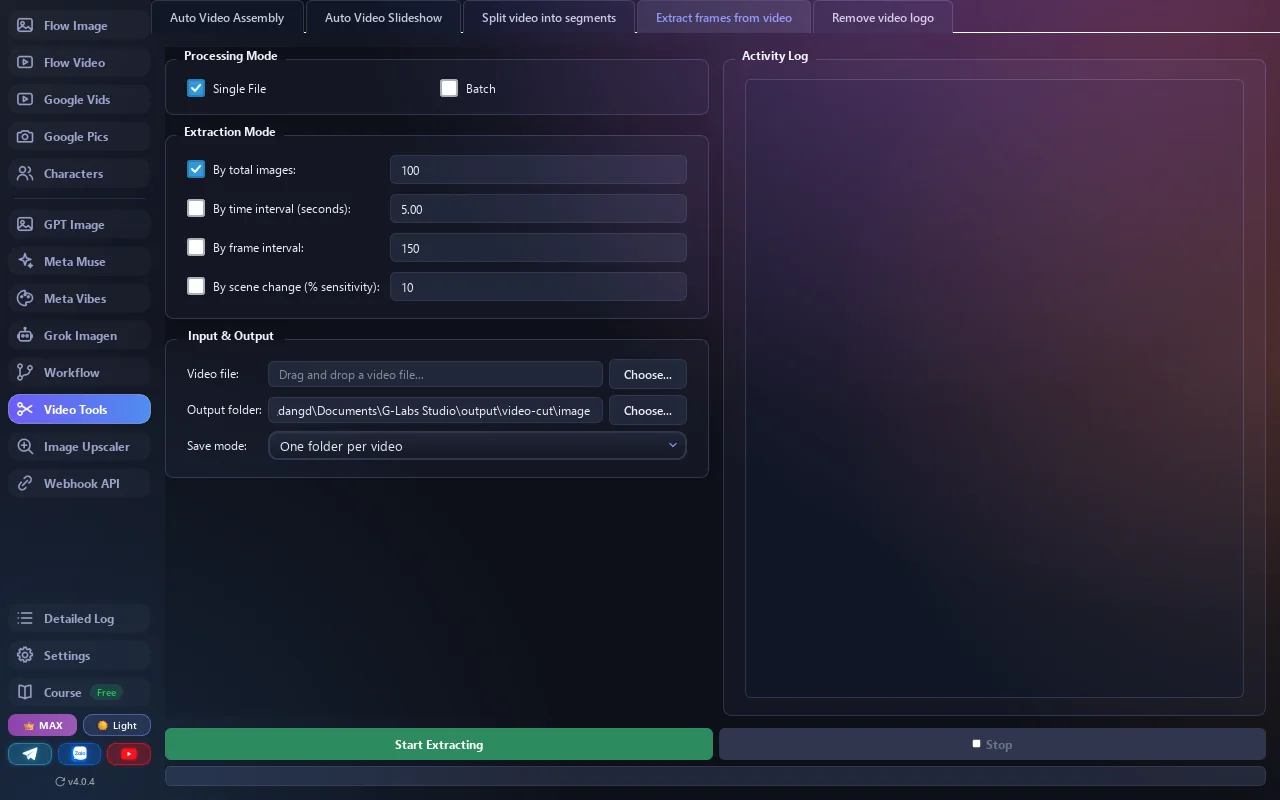Click the Start Extracting button
This screenshot has width=1280, height=800.
[439, 744]
